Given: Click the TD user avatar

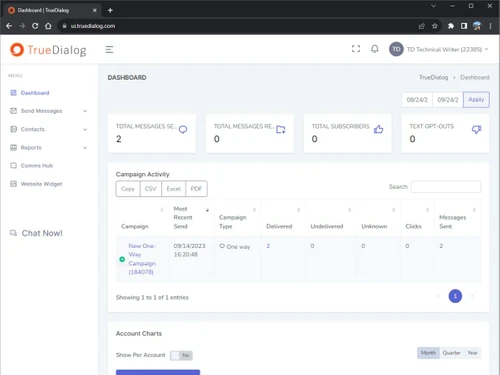Looking at the screenshot, I should 396,49.
